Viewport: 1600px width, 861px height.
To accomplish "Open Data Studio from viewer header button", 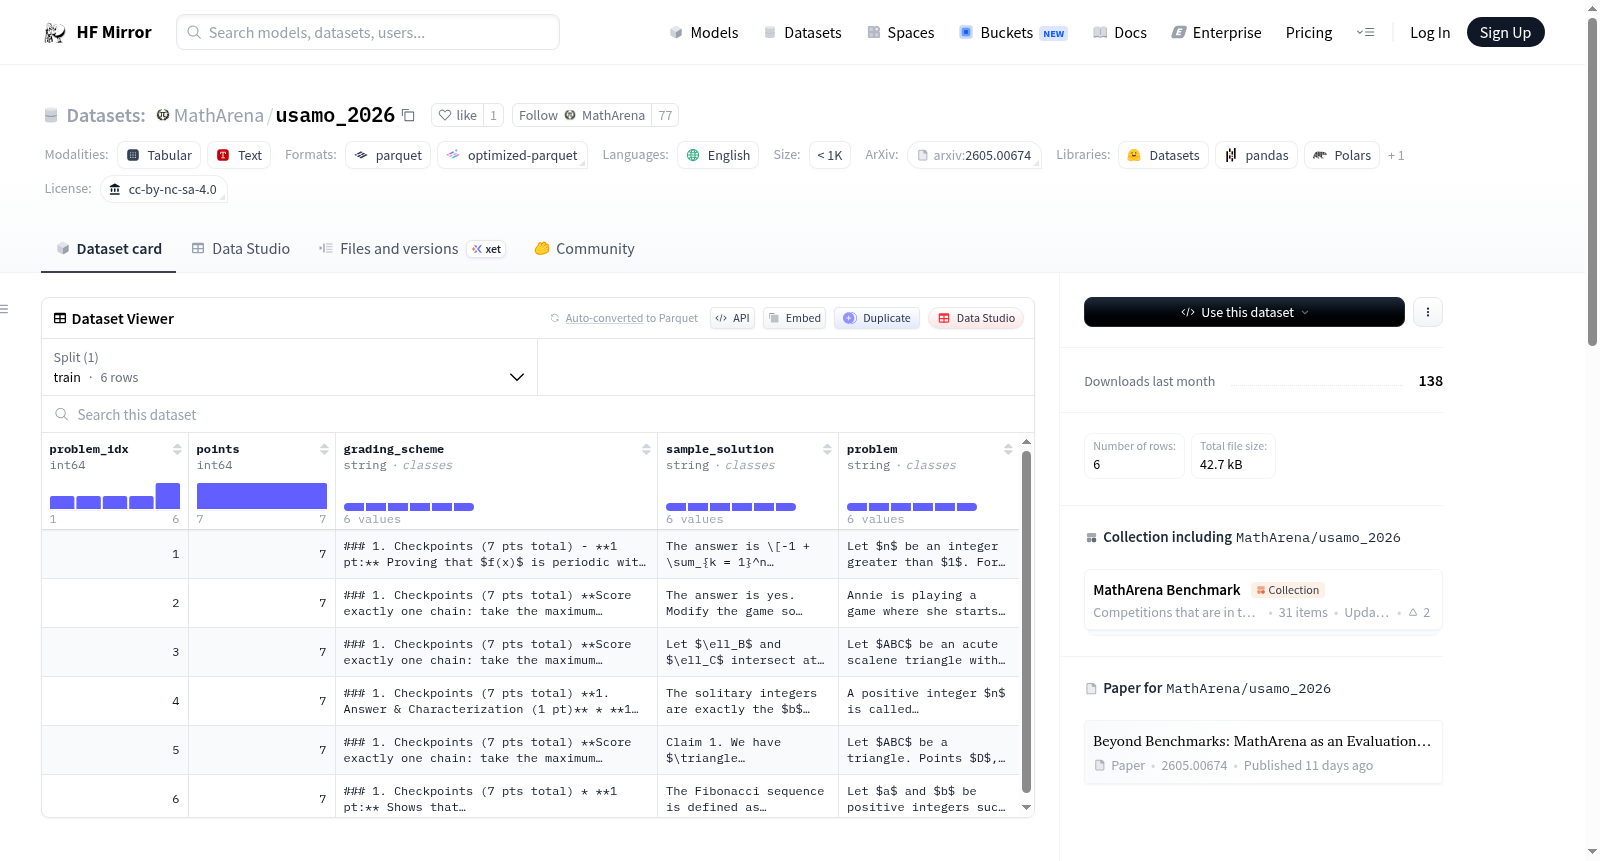I will pos(976,318).
